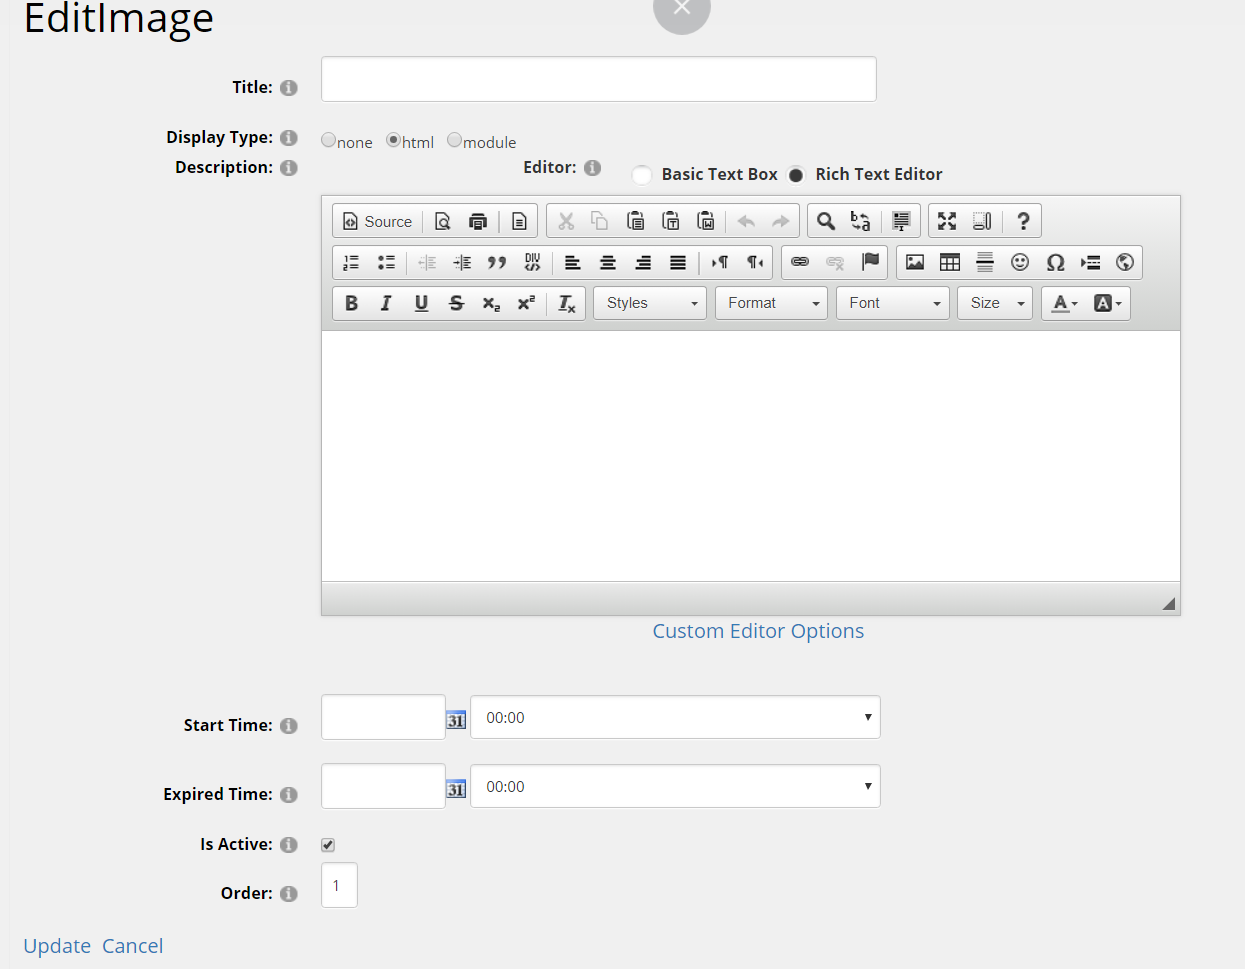Toggle underline formatting
The height and width of the screenshot is (969, 1245).
tap(421, 303)
